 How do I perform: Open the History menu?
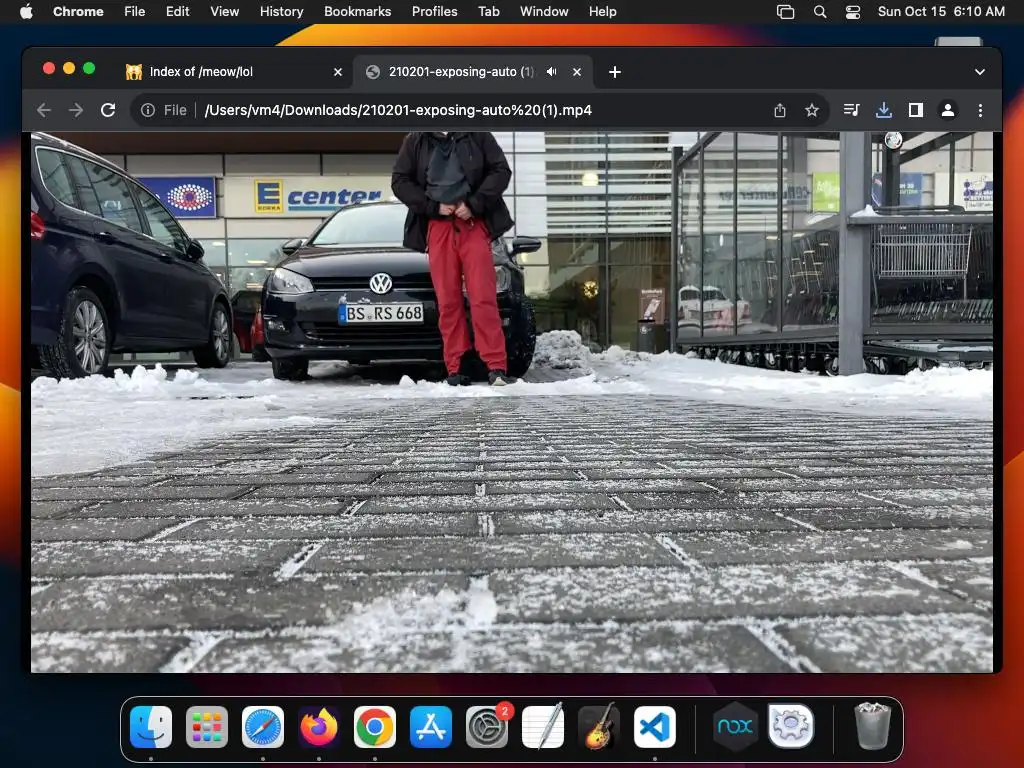tap(281, 11)
